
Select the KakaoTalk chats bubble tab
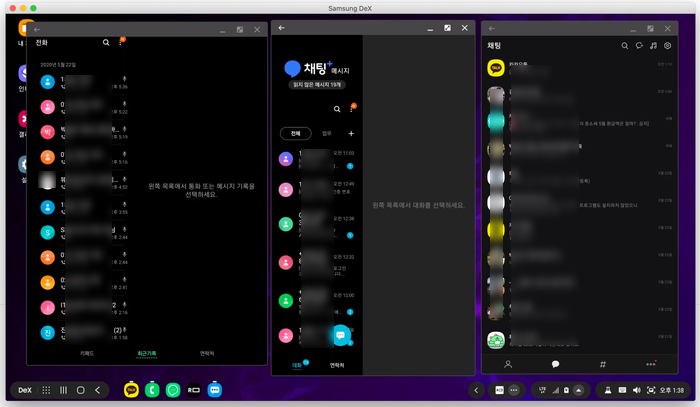[555, 364]
